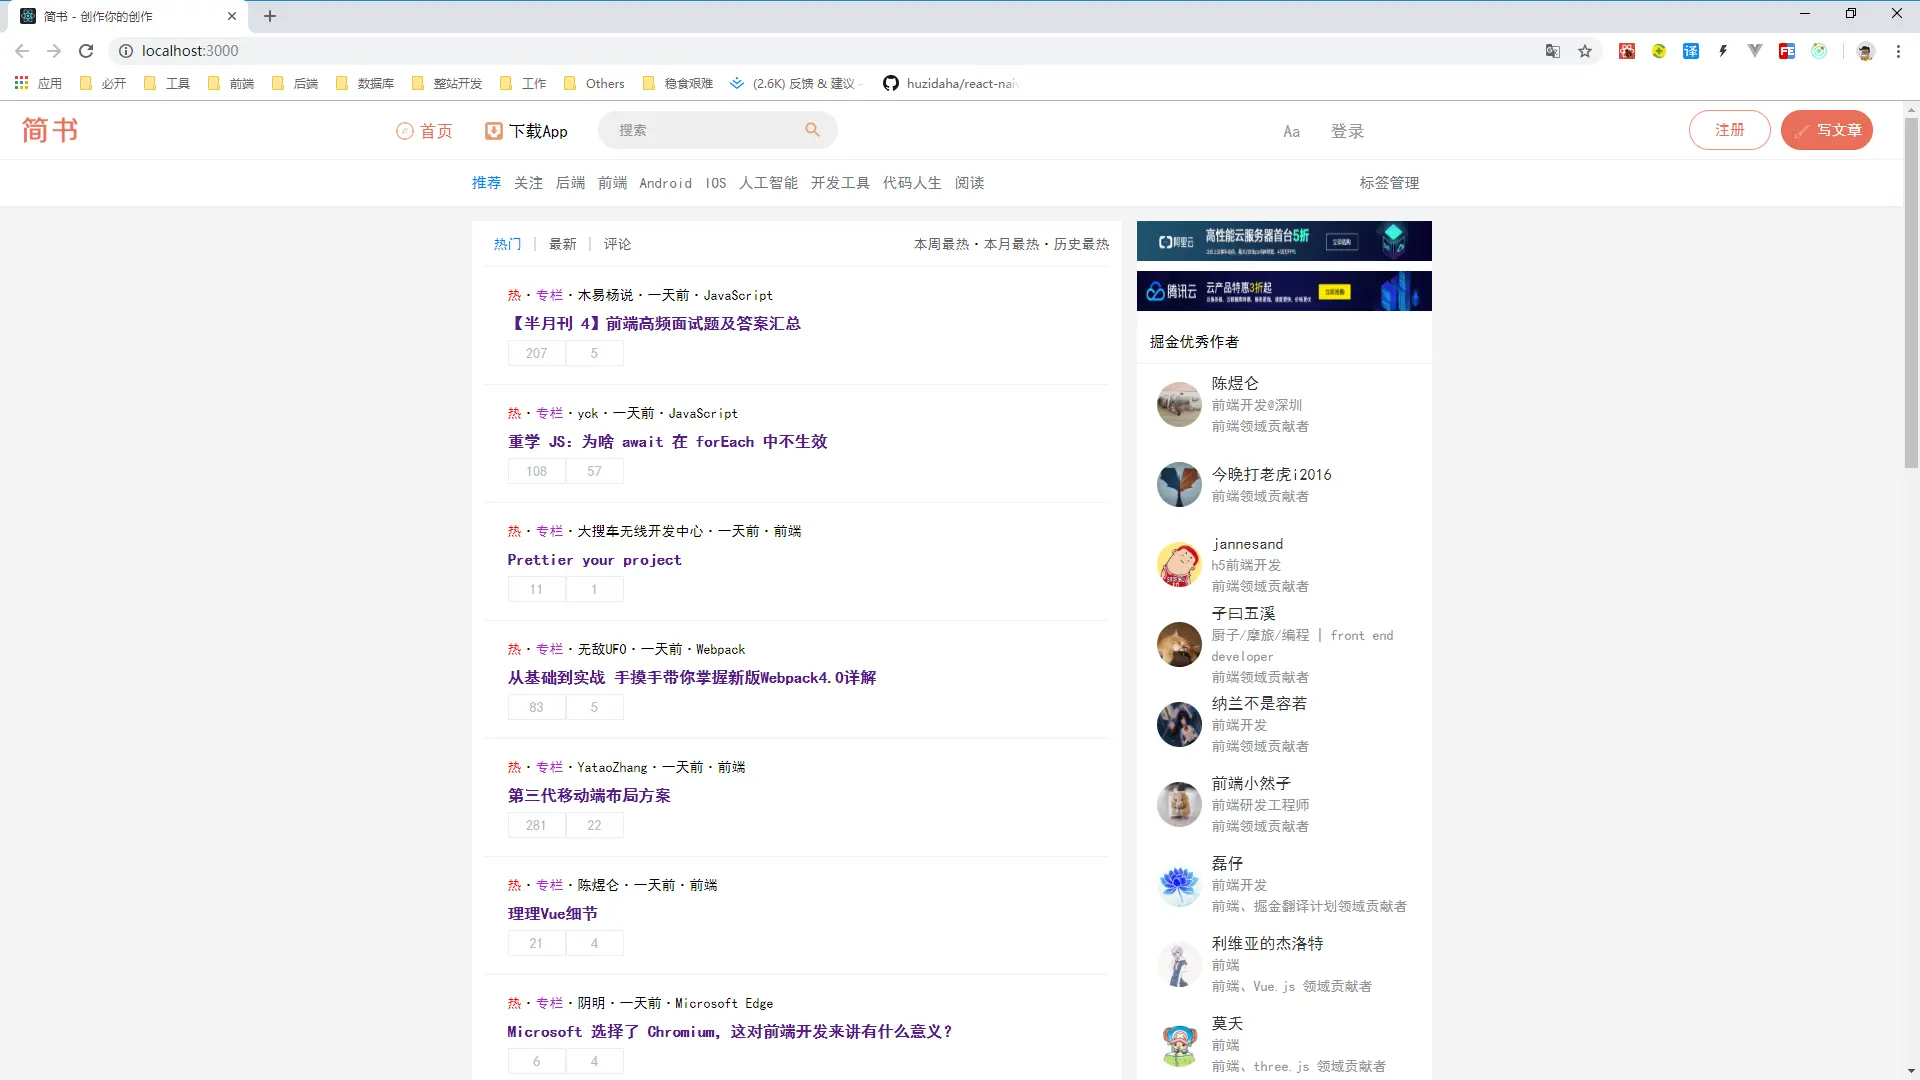Open article 第三代移动端布局方案
The image size is (1920, 1080).
(x=589, y=796)
